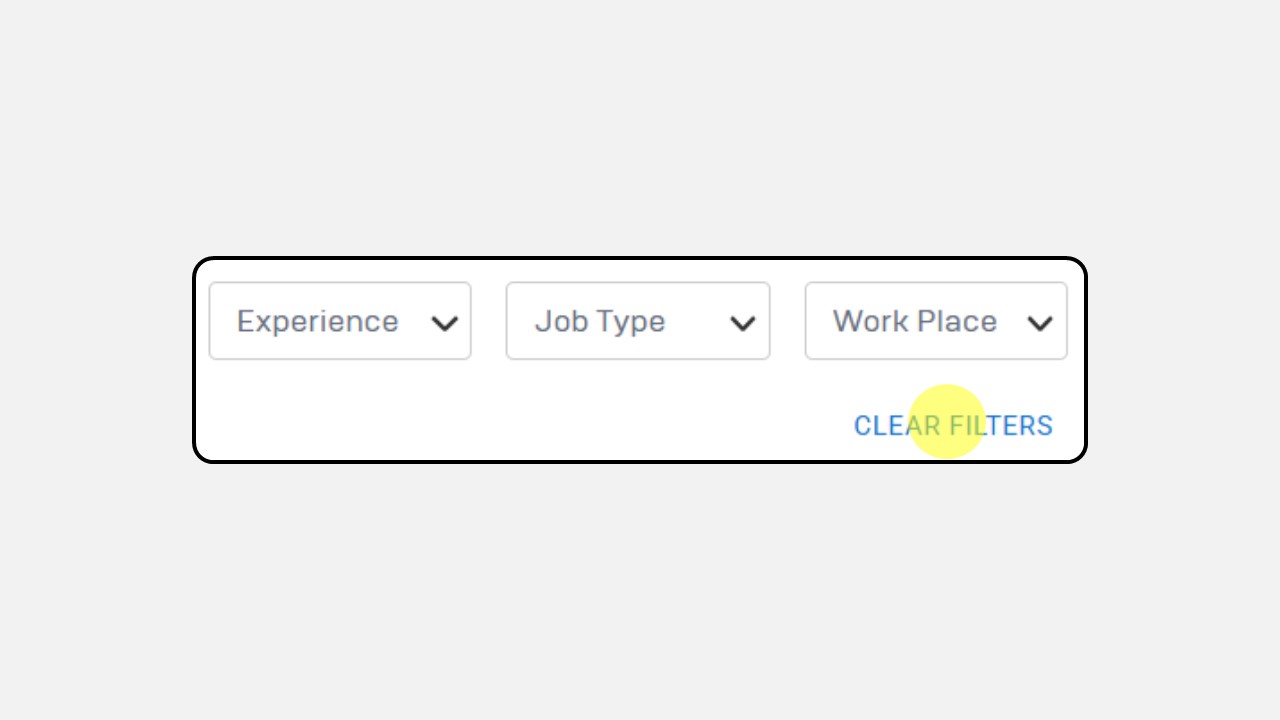The height and width of the screenshot is (720, 1280).
Task: Expand the Job Type filter options
Action: 638,321
